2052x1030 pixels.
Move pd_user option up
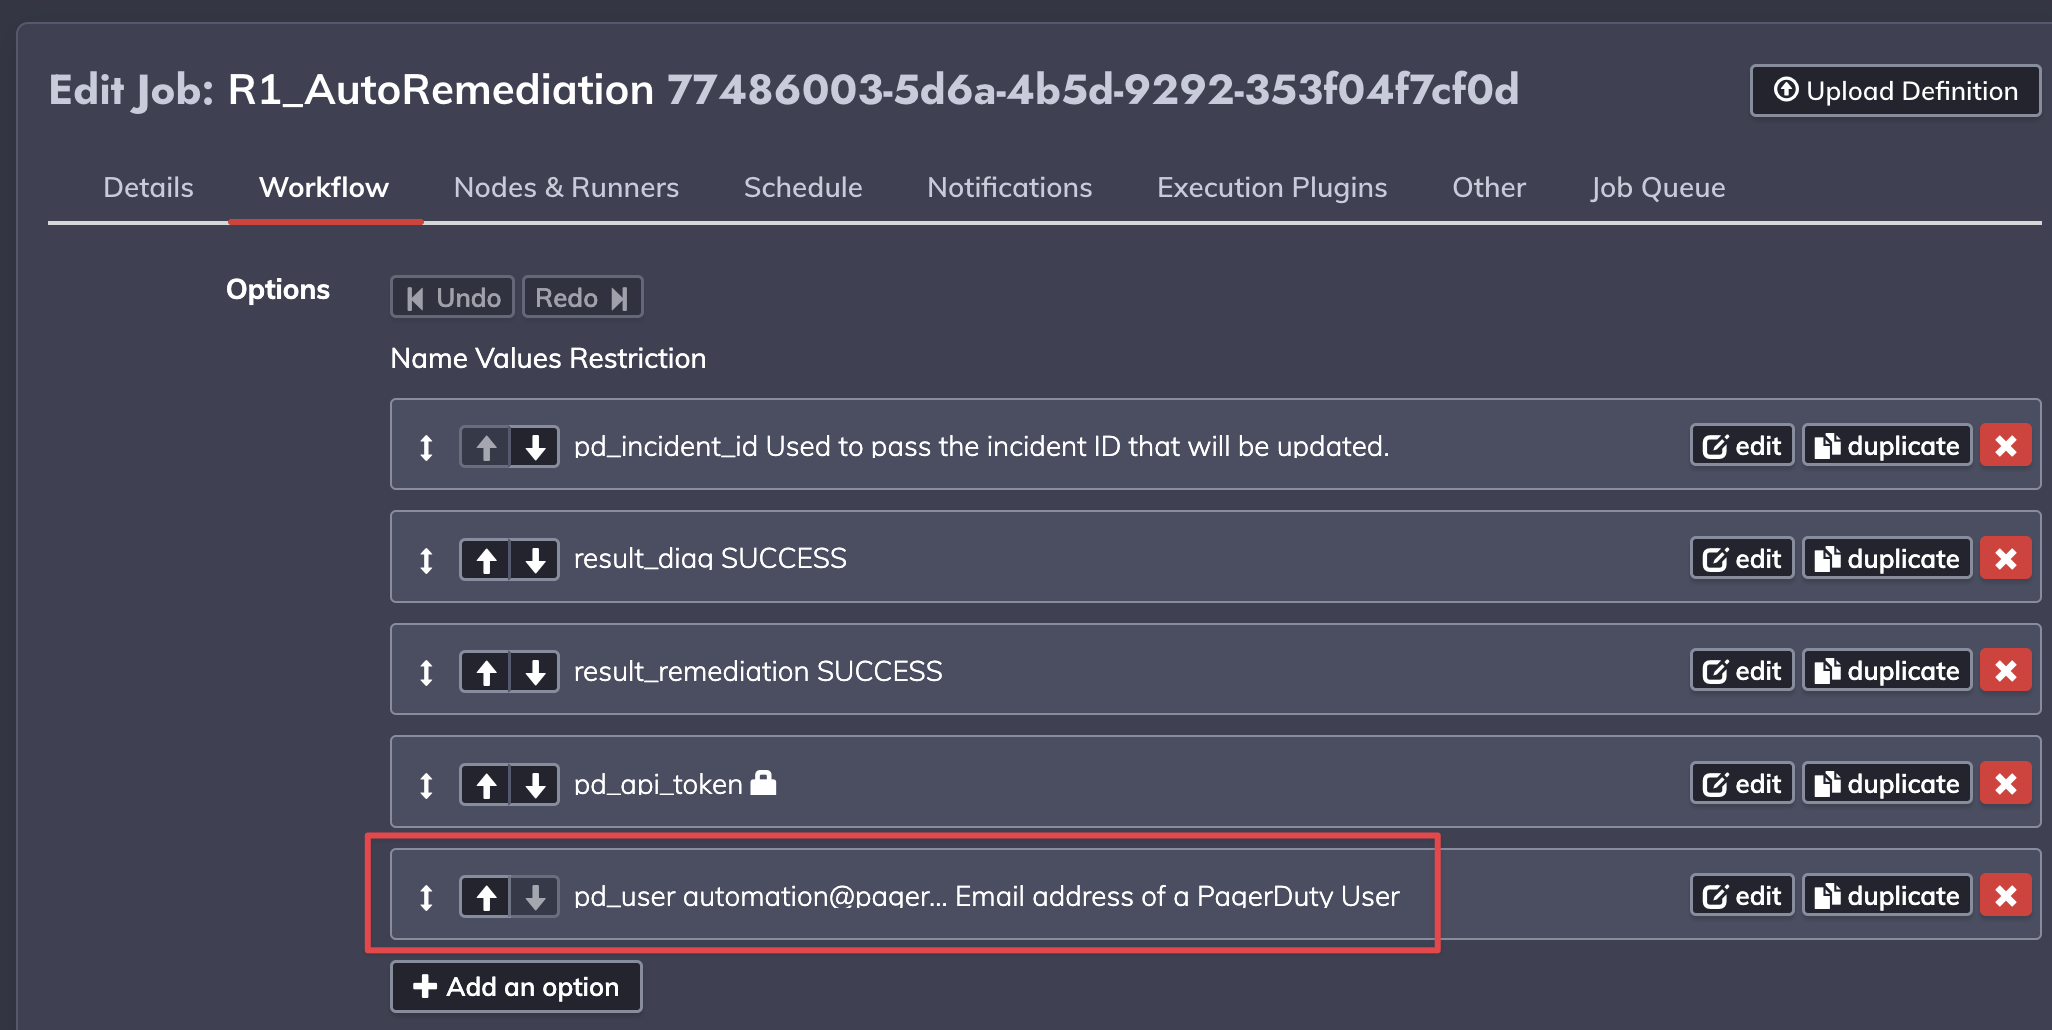[x=486, y=896]
